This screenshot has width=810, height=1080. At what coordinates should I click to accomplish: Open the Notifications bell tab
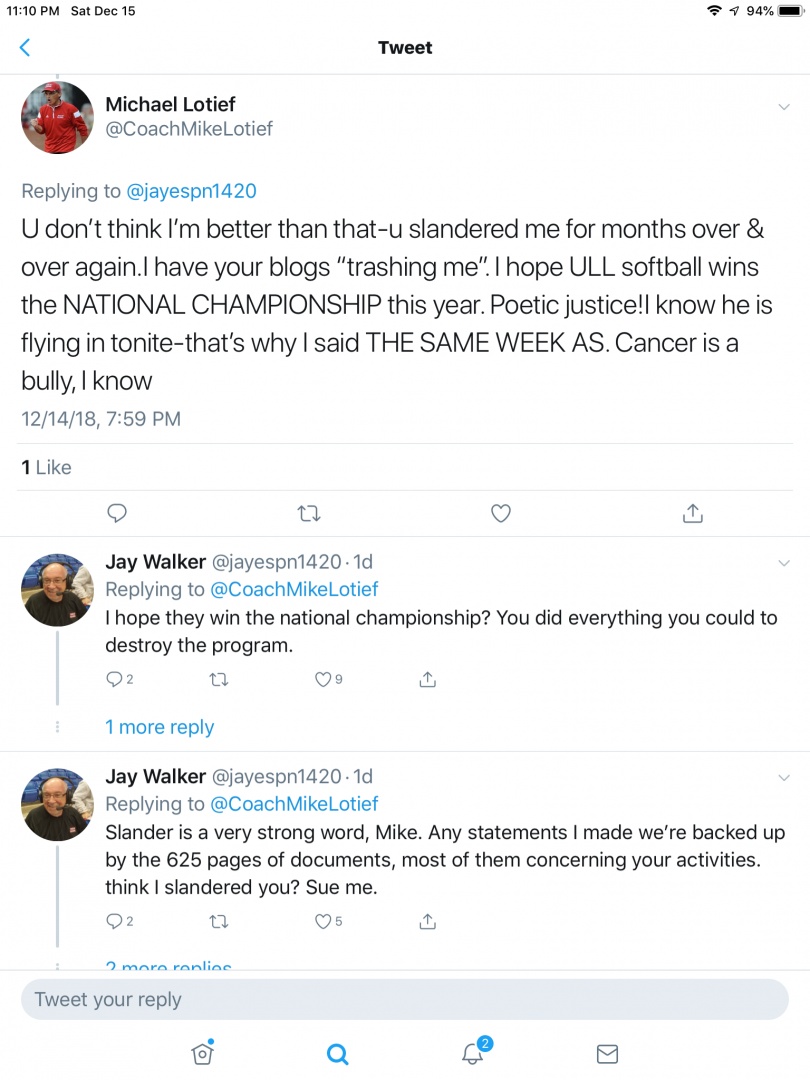click(x=473, y=1053)
